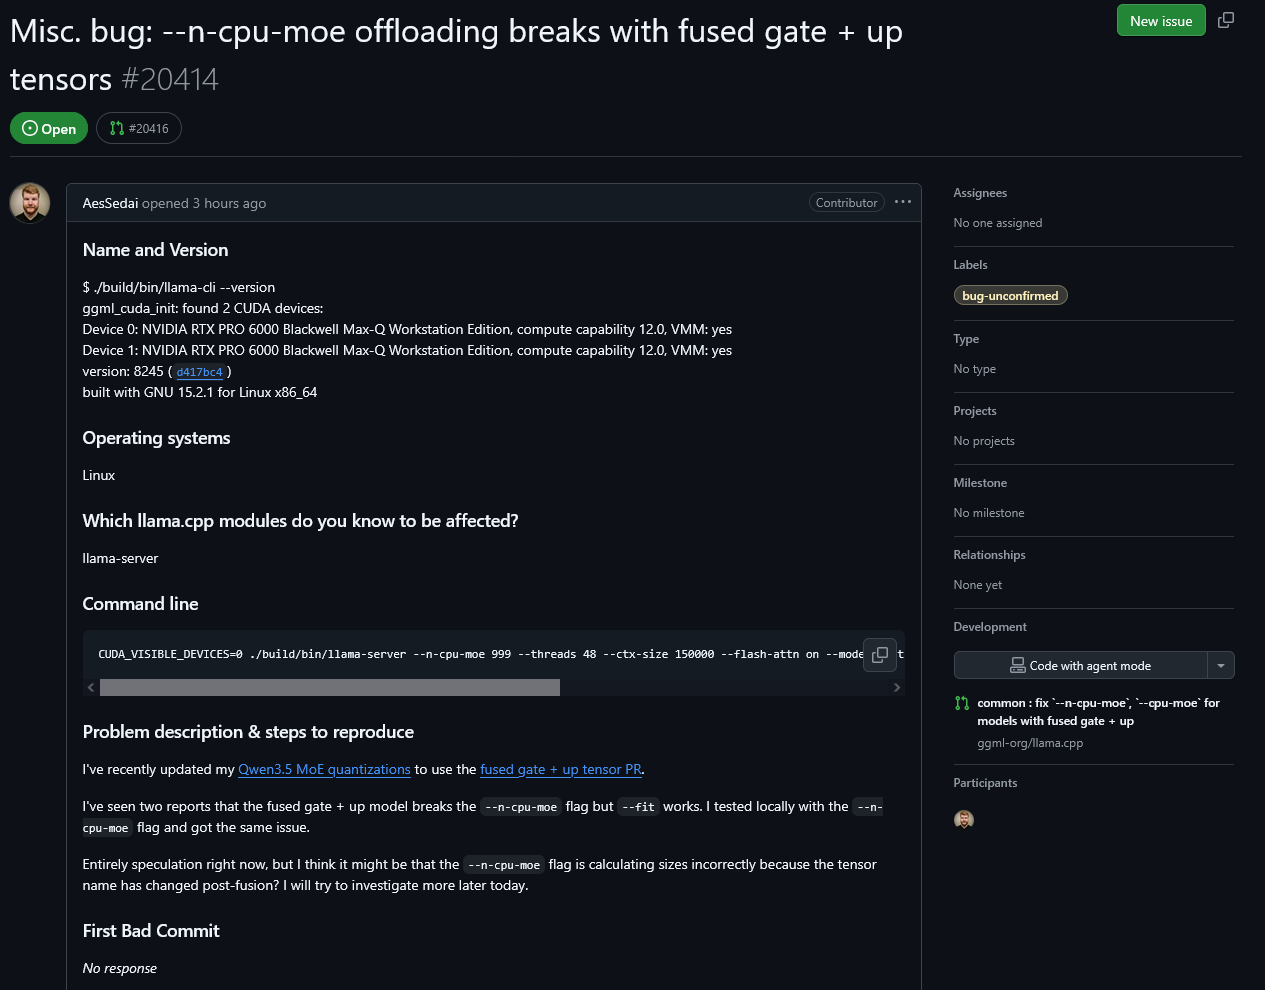Click the Code with agent mode button

(x=1081, y=665)
